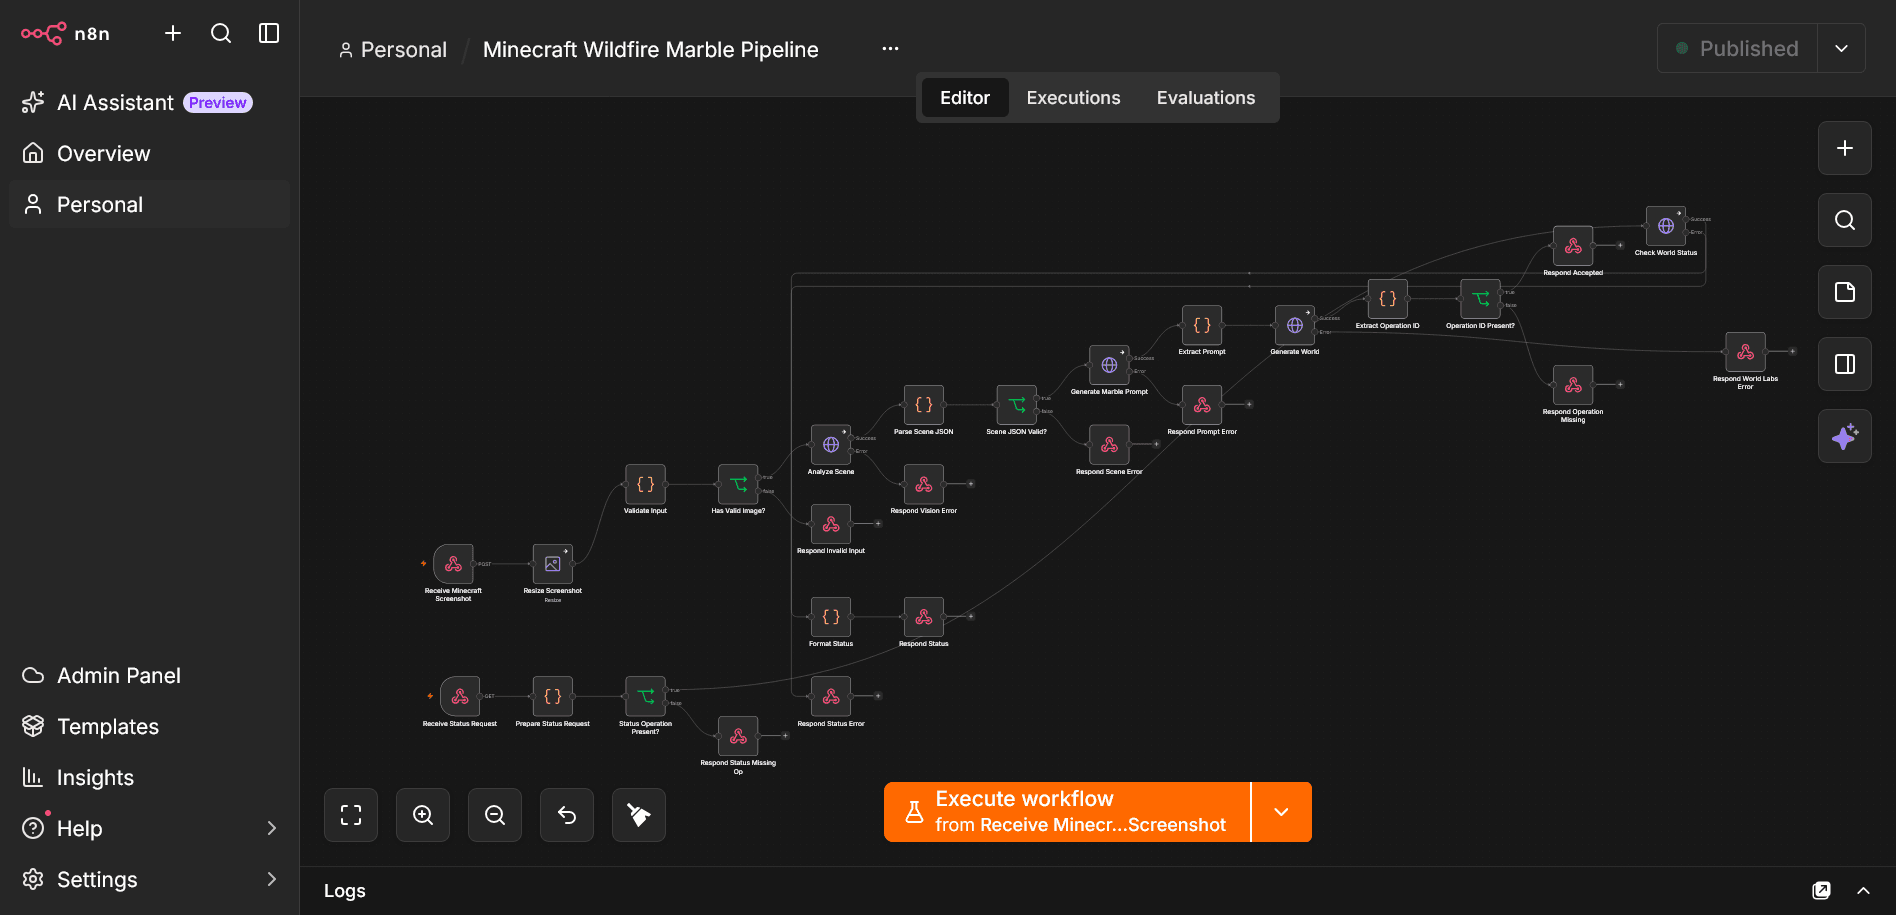This screenshot has height=915, width=1896.
Task: Pop out logs panel
Action: point(1821,891)
